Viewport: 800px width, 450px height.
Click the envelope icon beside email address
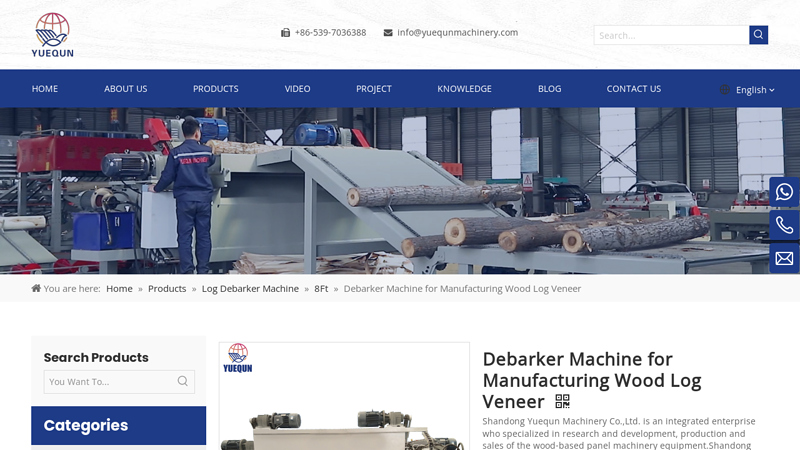point(388,33)
